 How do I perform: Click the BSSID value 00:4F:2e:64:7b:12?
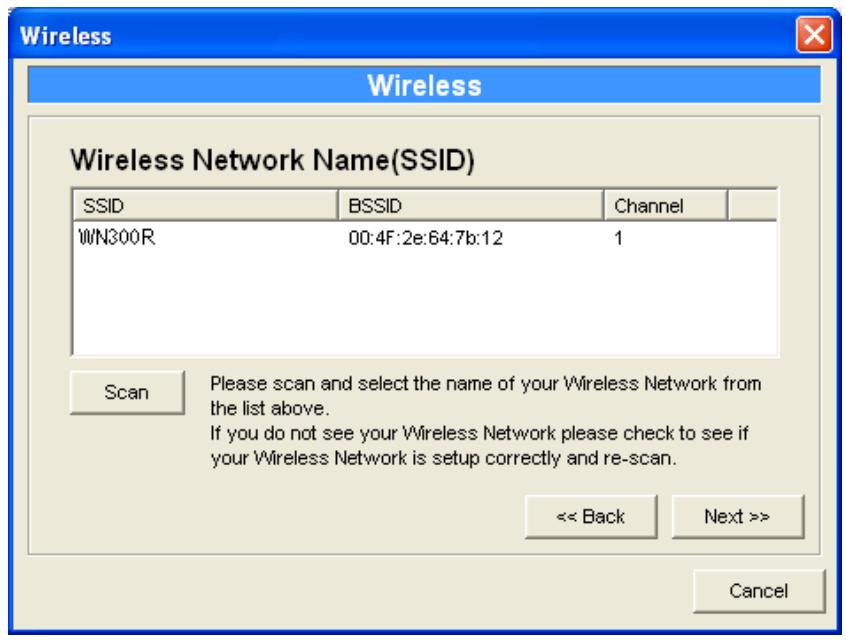coord(425,238)
